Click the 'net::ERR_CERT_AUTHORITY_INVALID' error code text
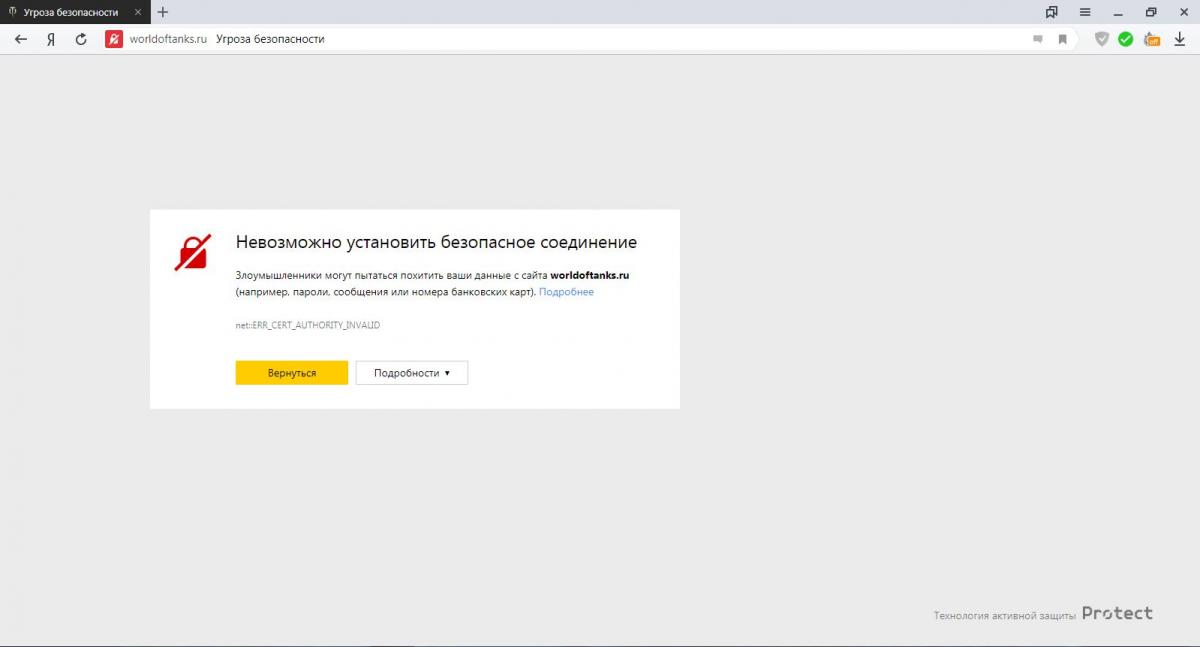The width and height of the screenshot is (1200, 647). coord(308,326)
